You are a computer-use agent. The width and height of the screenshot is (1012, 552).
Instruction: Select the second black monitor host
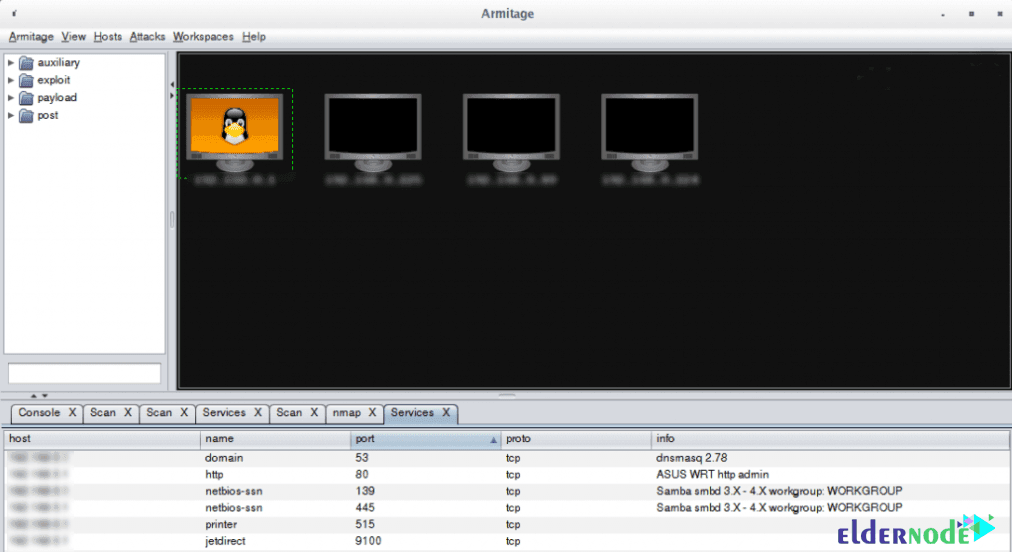point(372,127)
